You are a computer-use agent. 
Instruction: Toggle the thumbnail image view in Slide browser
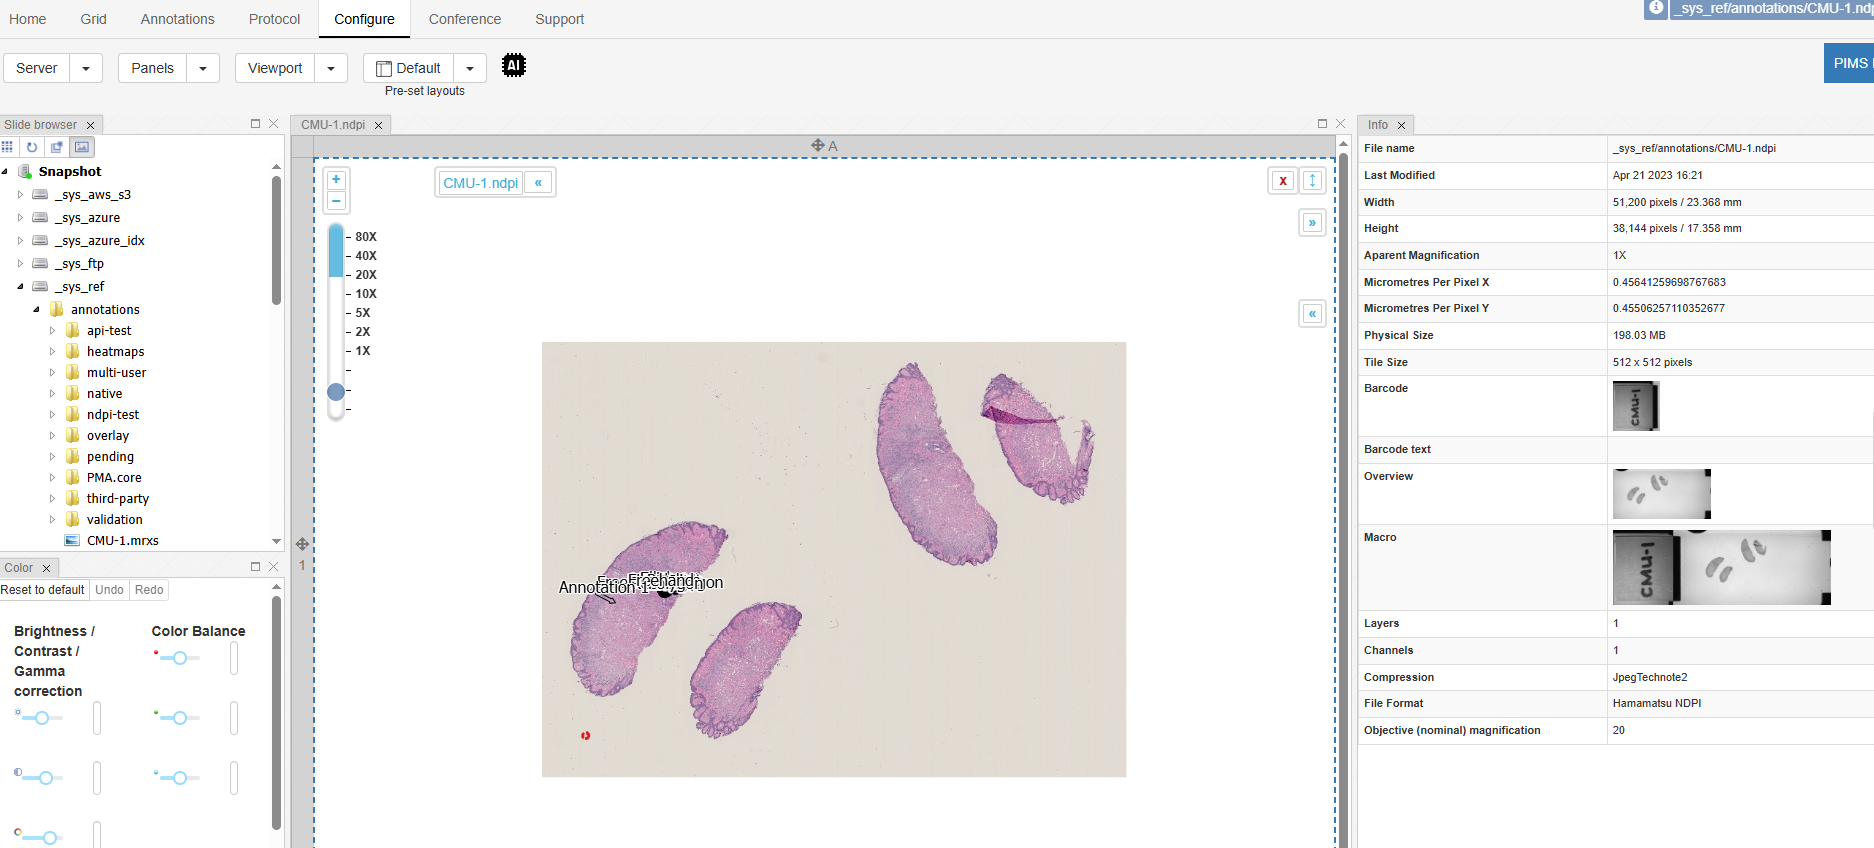(x=82, y=147)
